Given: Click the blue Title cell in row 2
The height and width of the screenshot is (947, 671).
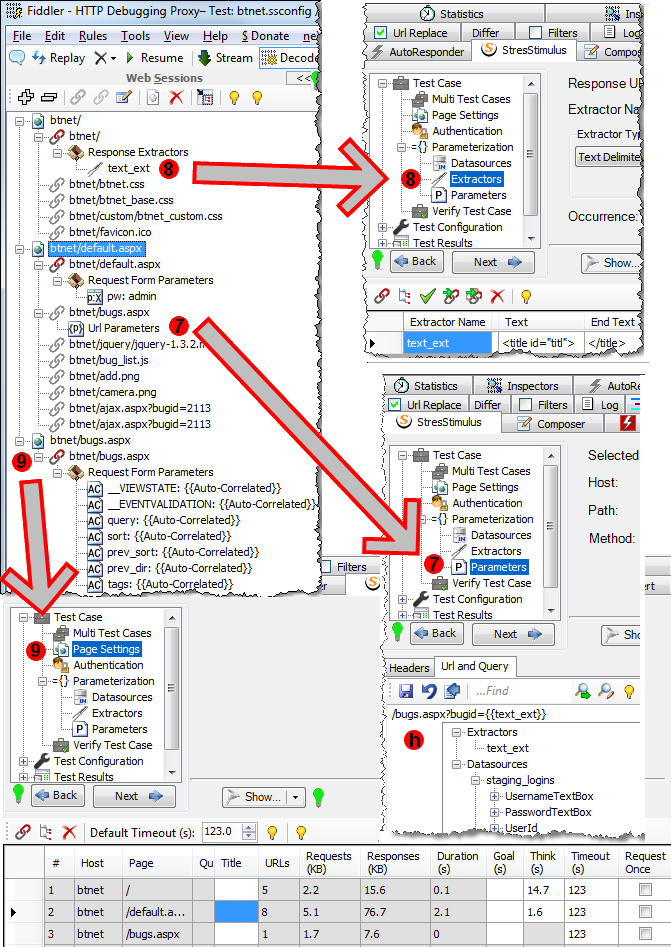Looking at the screenshot, I should pos(236,912).
